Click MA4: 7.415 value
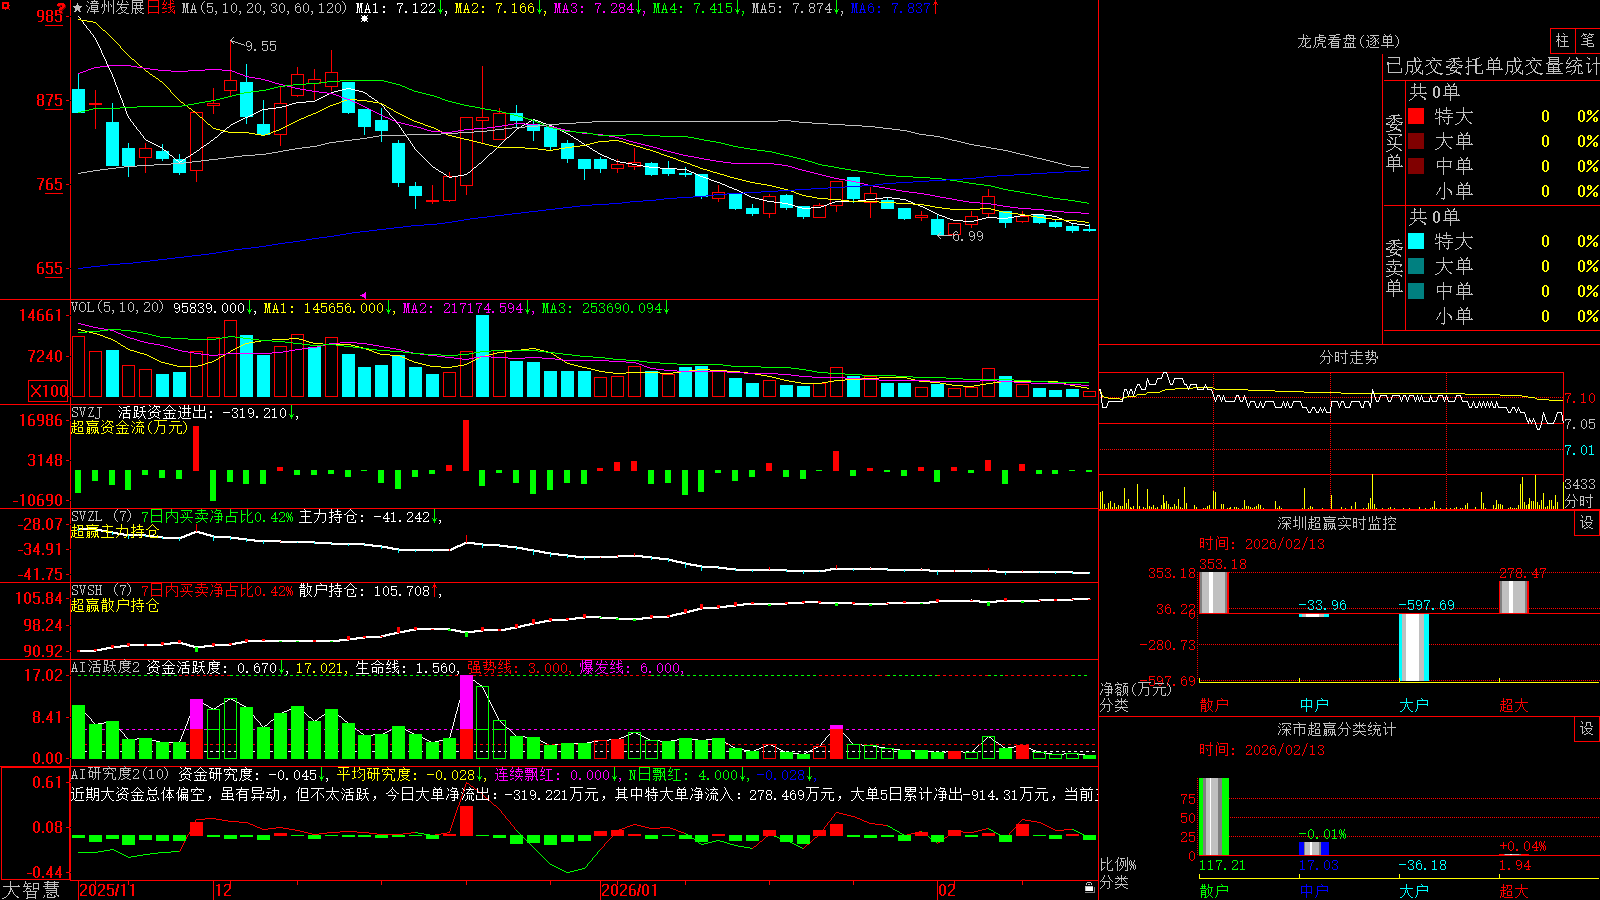1600x900 pixels. tap(697, 8)
